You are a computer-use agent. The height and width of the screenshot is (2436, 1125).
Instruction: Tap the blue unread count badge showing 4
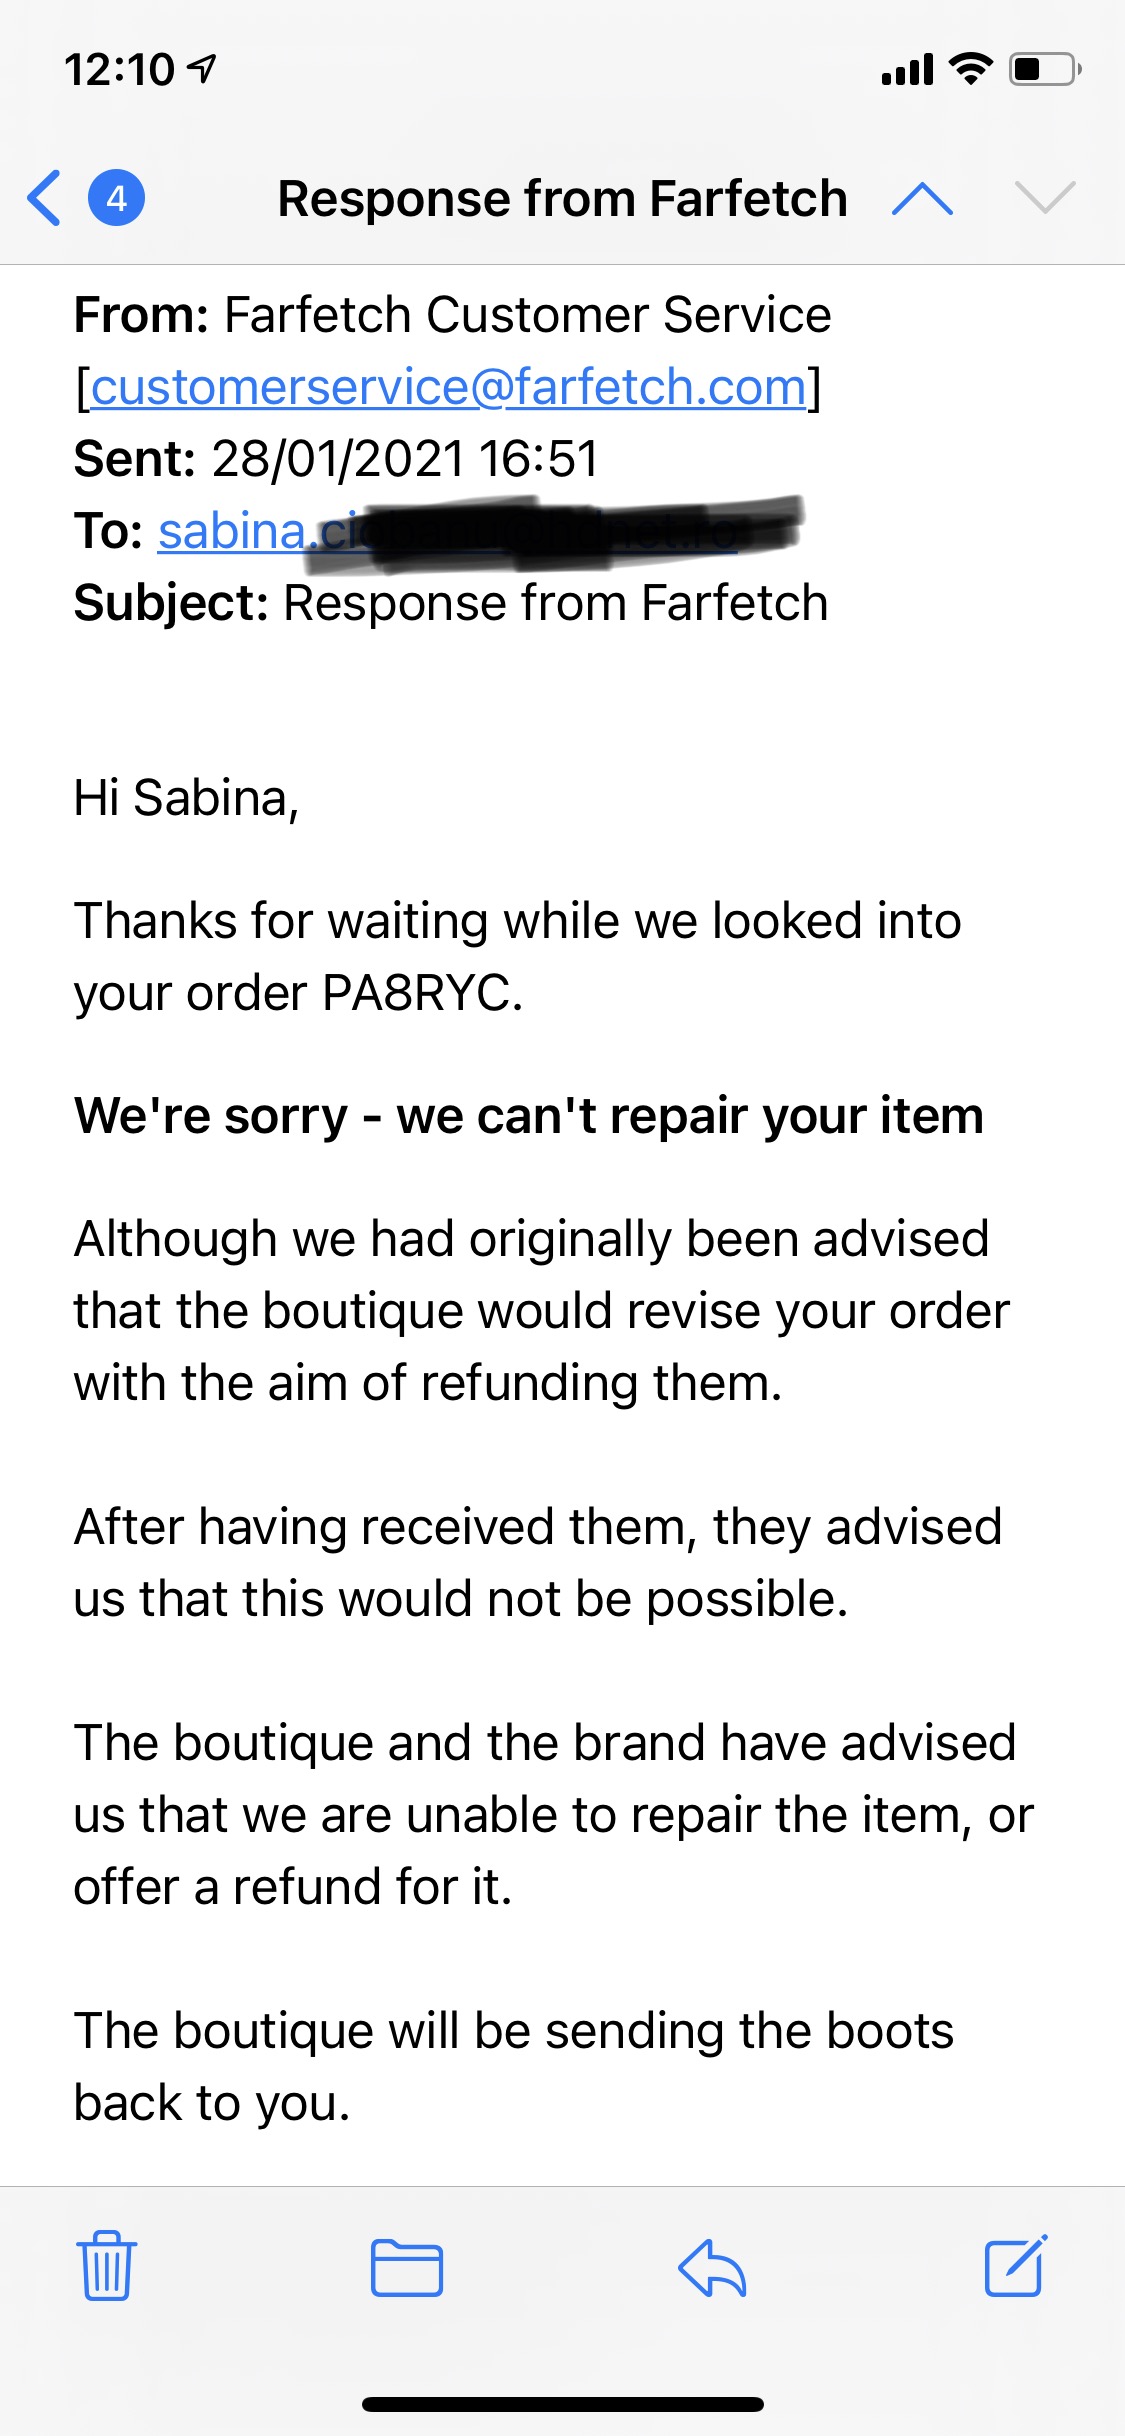pos(116,198)
